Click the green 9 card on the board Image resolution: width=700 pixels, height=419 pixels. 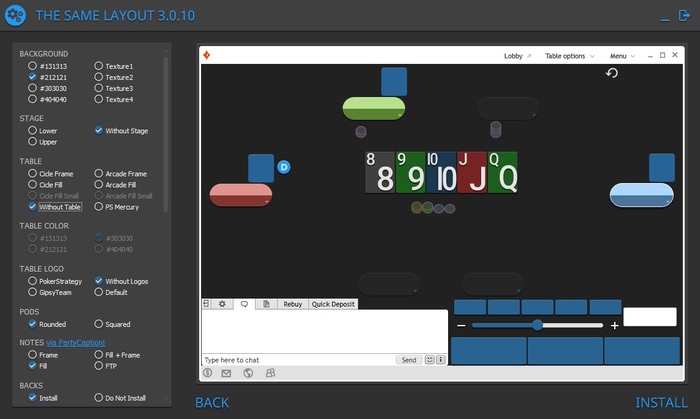[410, 172]
